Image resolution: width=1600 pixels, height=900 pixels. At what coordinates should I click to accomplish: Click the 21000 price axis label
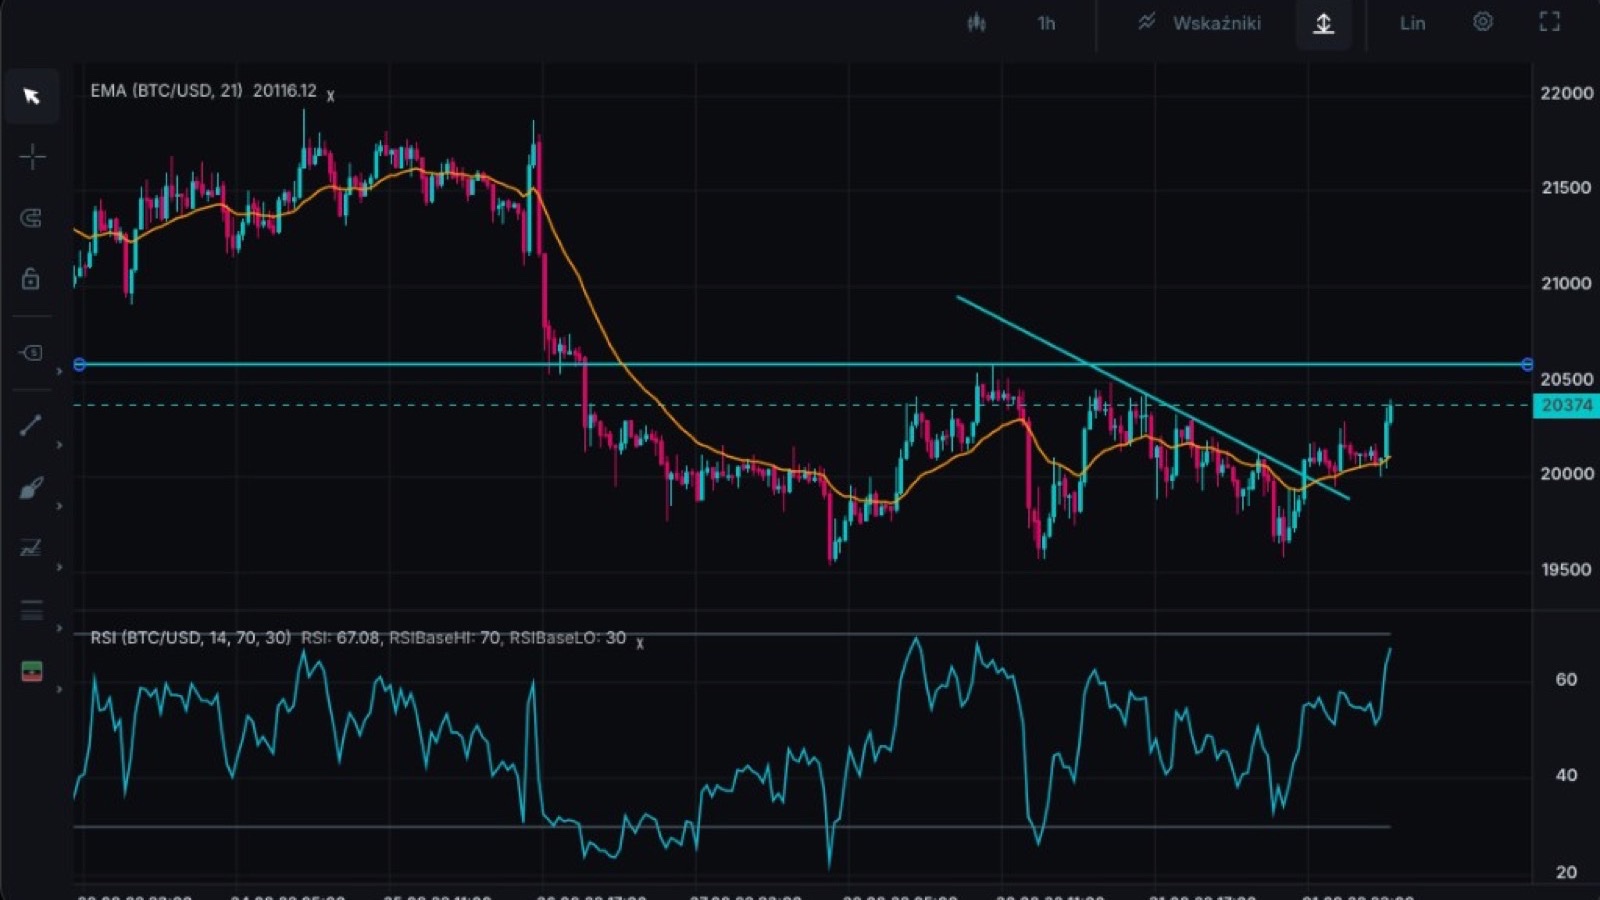1567,283
